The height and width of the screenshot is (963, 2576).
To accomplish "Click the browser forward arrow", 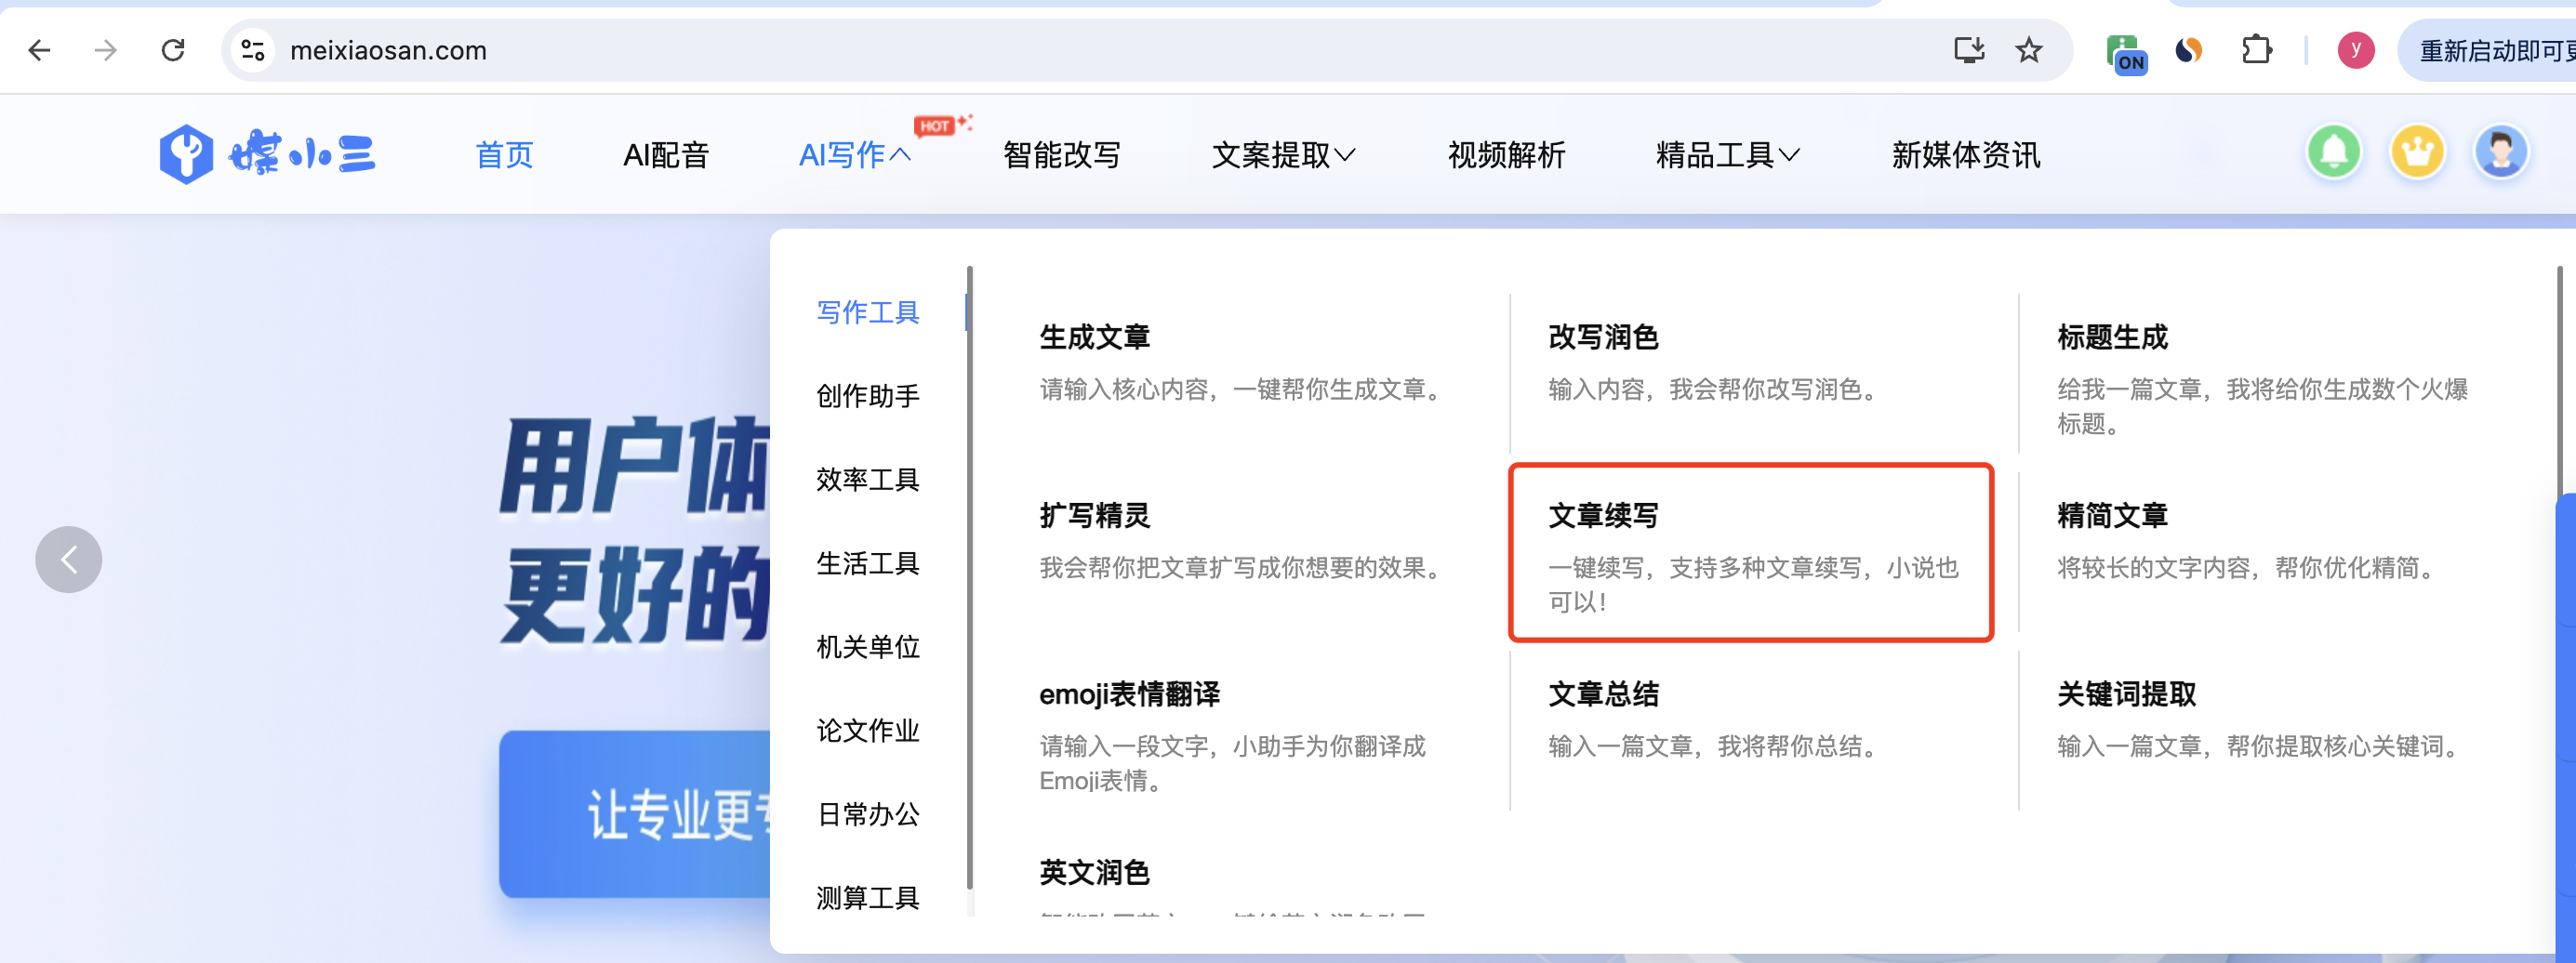I will [105, 50].
